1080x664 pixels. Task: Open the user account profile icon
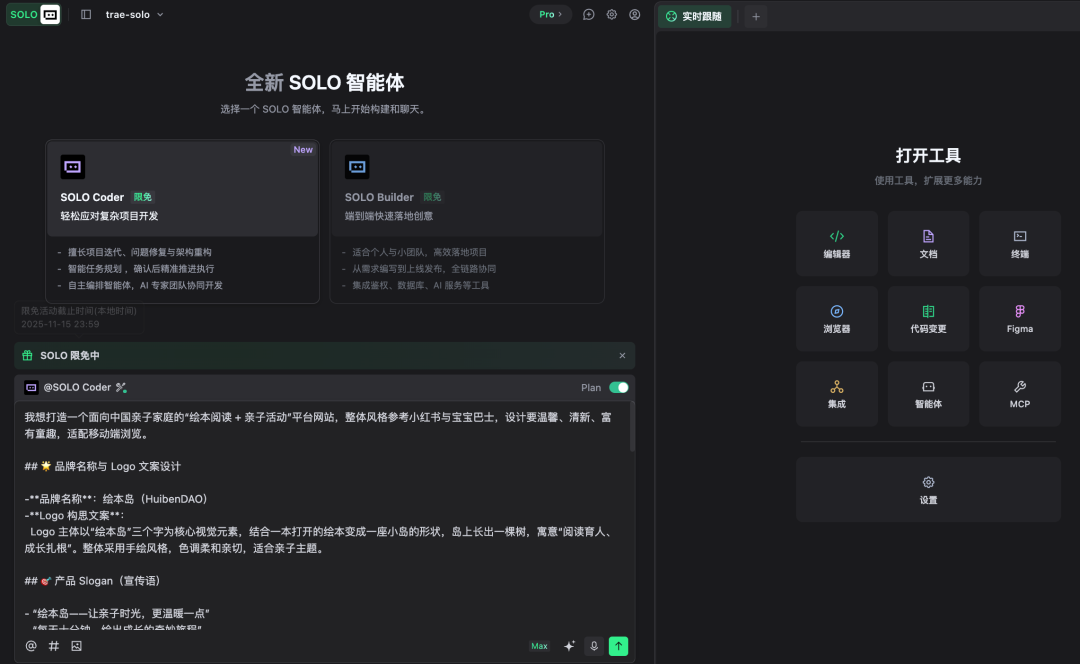[634, 14]
